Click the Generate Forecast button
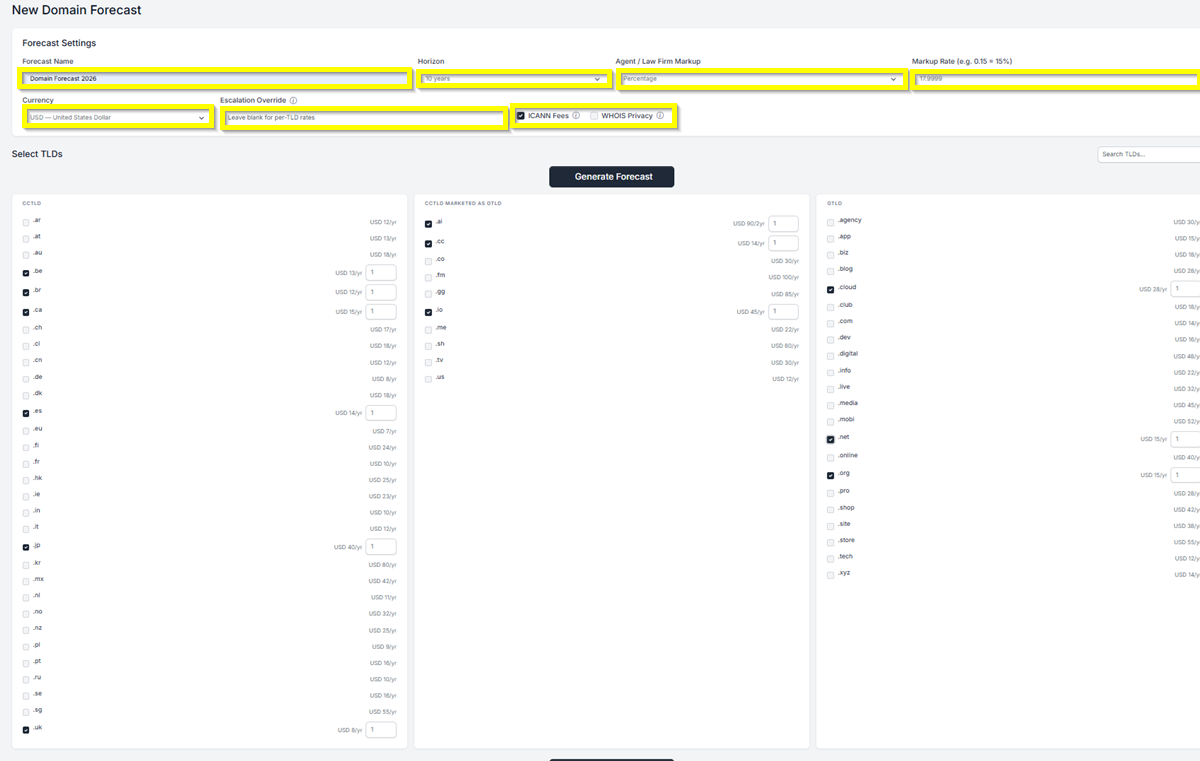Image resolution: width=1200 pixels, height=761 pixels. tap(612, 177)
